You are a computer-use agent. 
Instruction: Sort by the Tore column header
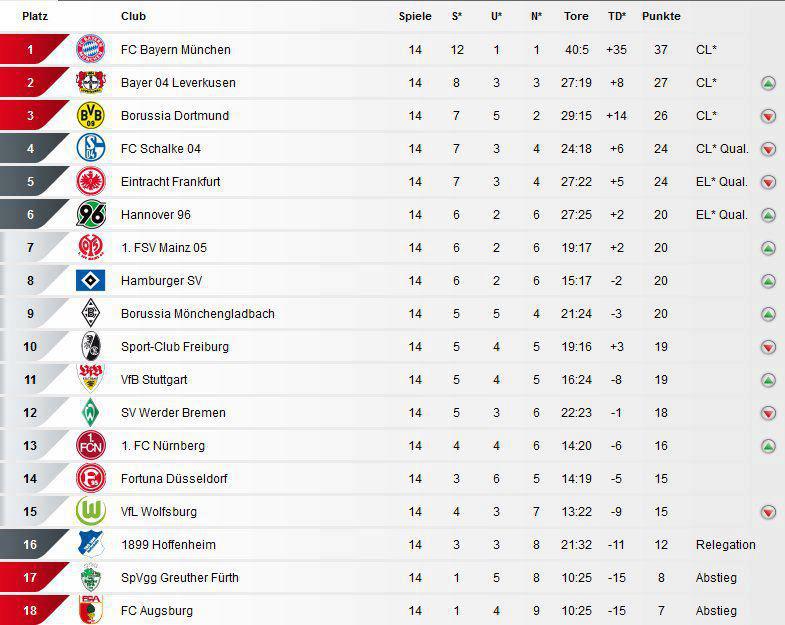[x=576, y=16]
